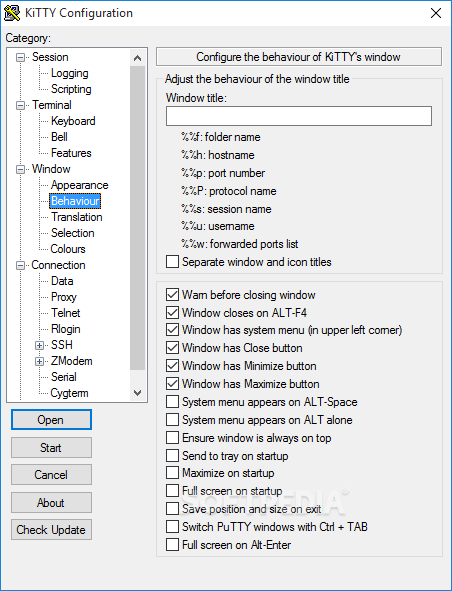
Task: Click the '%%u: username' hint text
Action: point(218,227)
